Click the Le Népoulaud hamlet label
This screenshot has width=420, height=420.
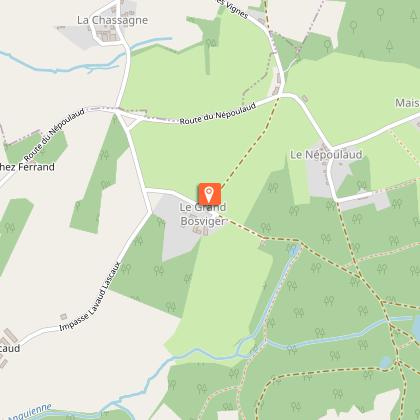point(326,155)
